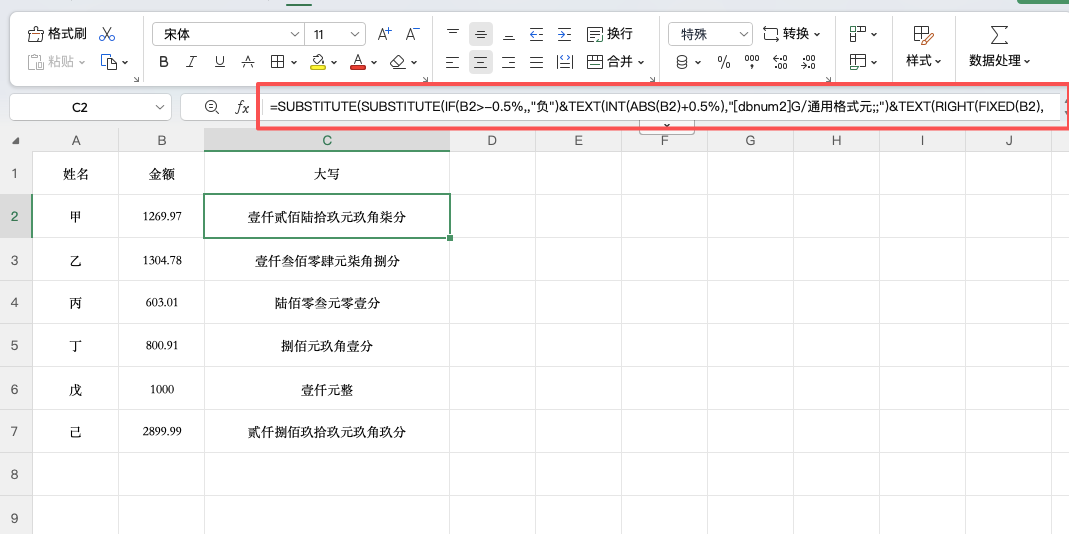Toggle strikethrough formatting
Viewport: 1069px width, 534px height.
pos(248,62)
